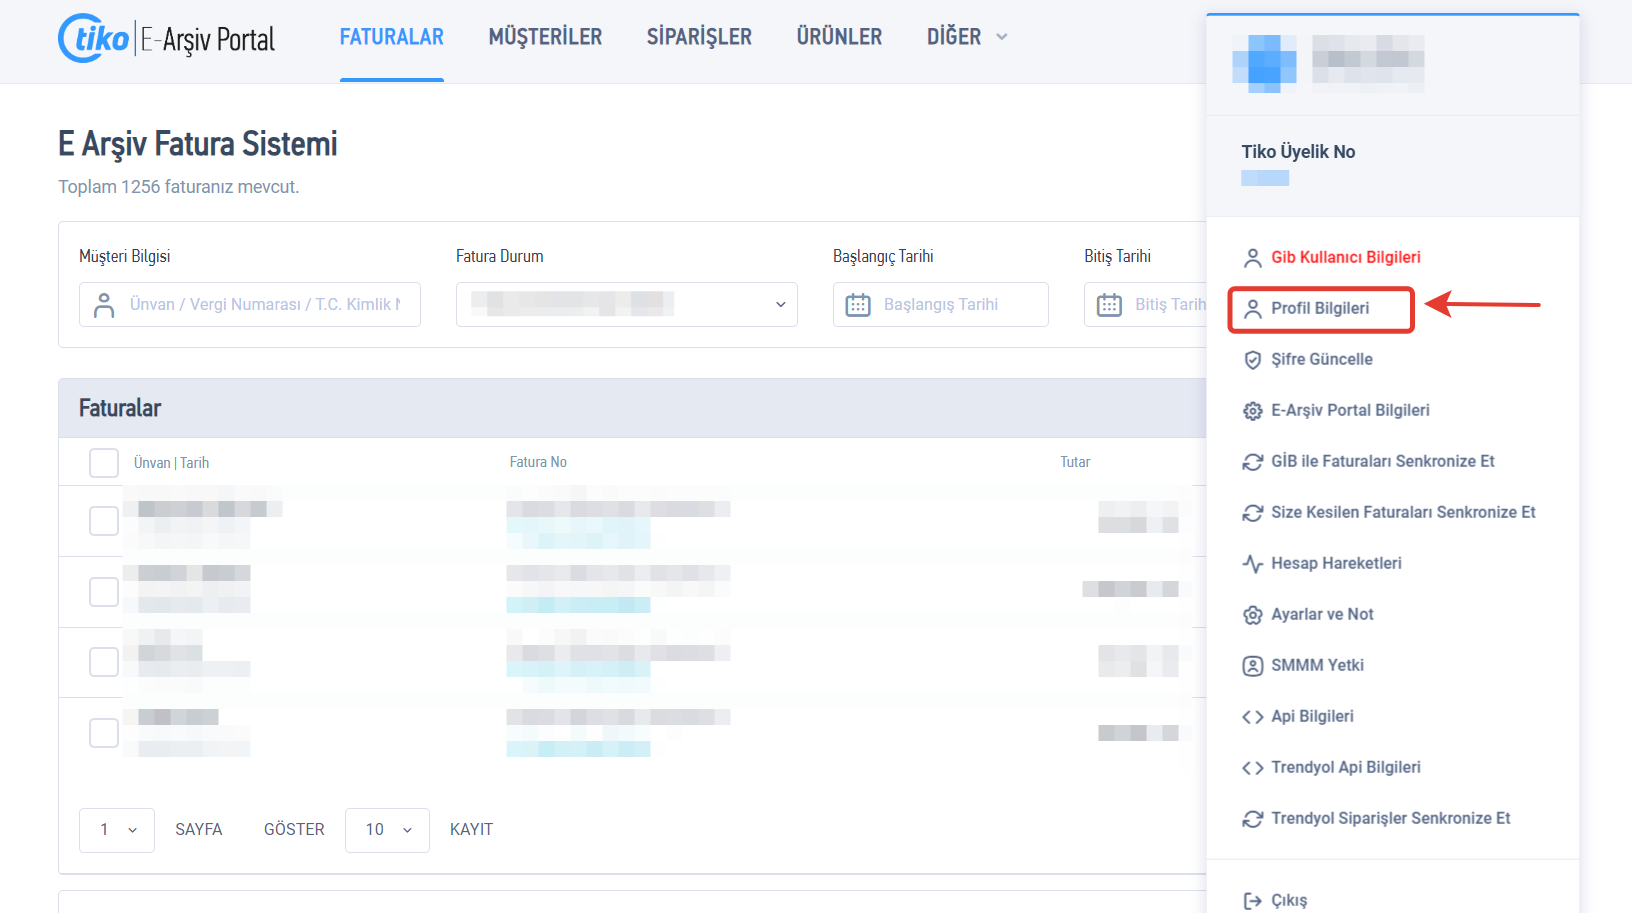
Task: Switch to the FATURALAR tab
Action: [392, 37]
